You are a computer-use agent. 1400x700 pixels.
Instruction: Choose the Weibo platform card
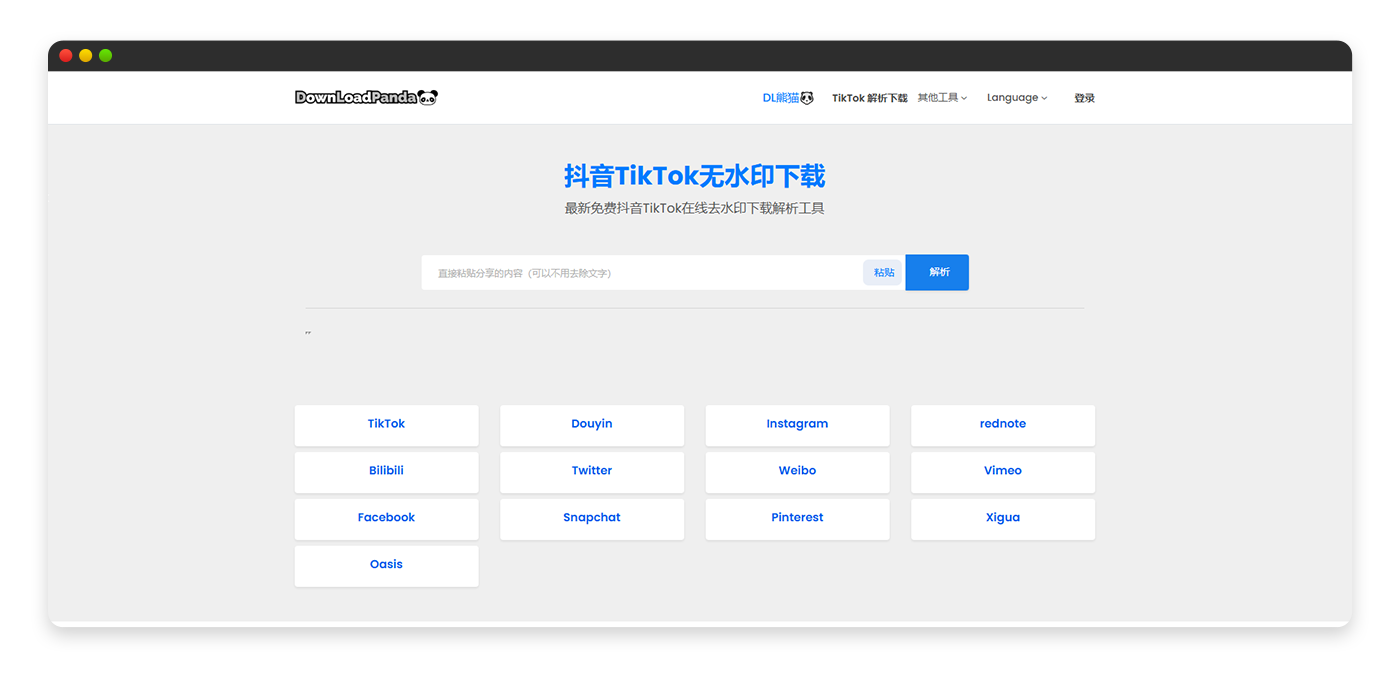point(797,471)
